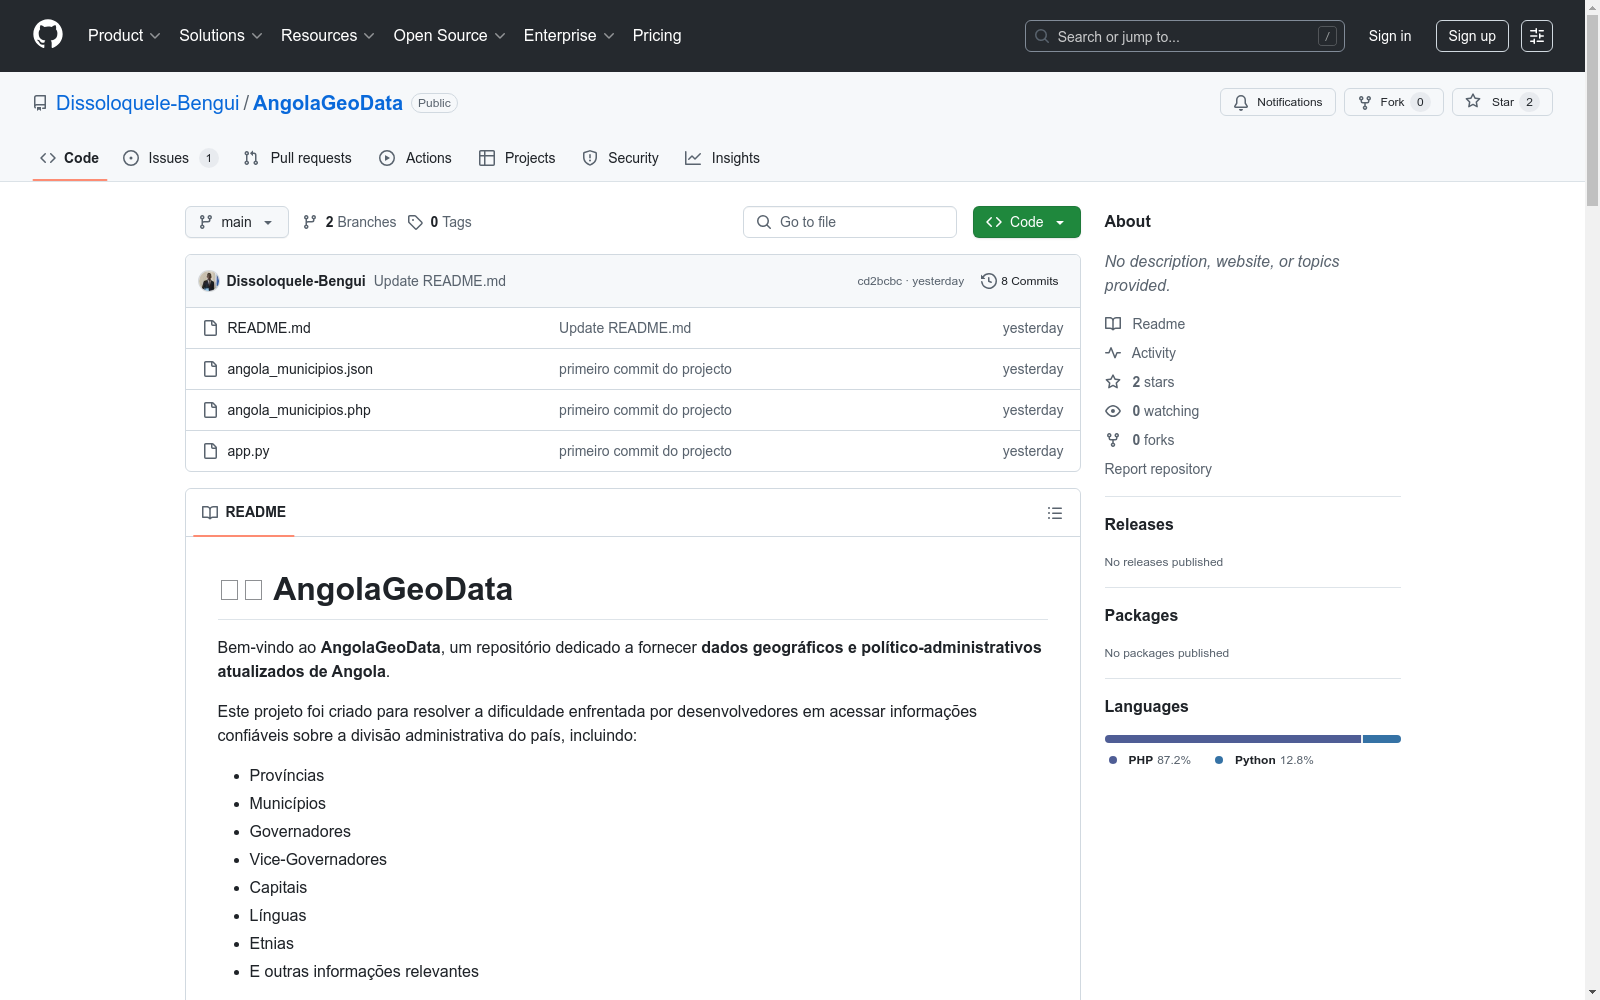Screen dimensions: 1600x1000
Task: Open the angola_municipios.json file name
Action: [300, 369]
